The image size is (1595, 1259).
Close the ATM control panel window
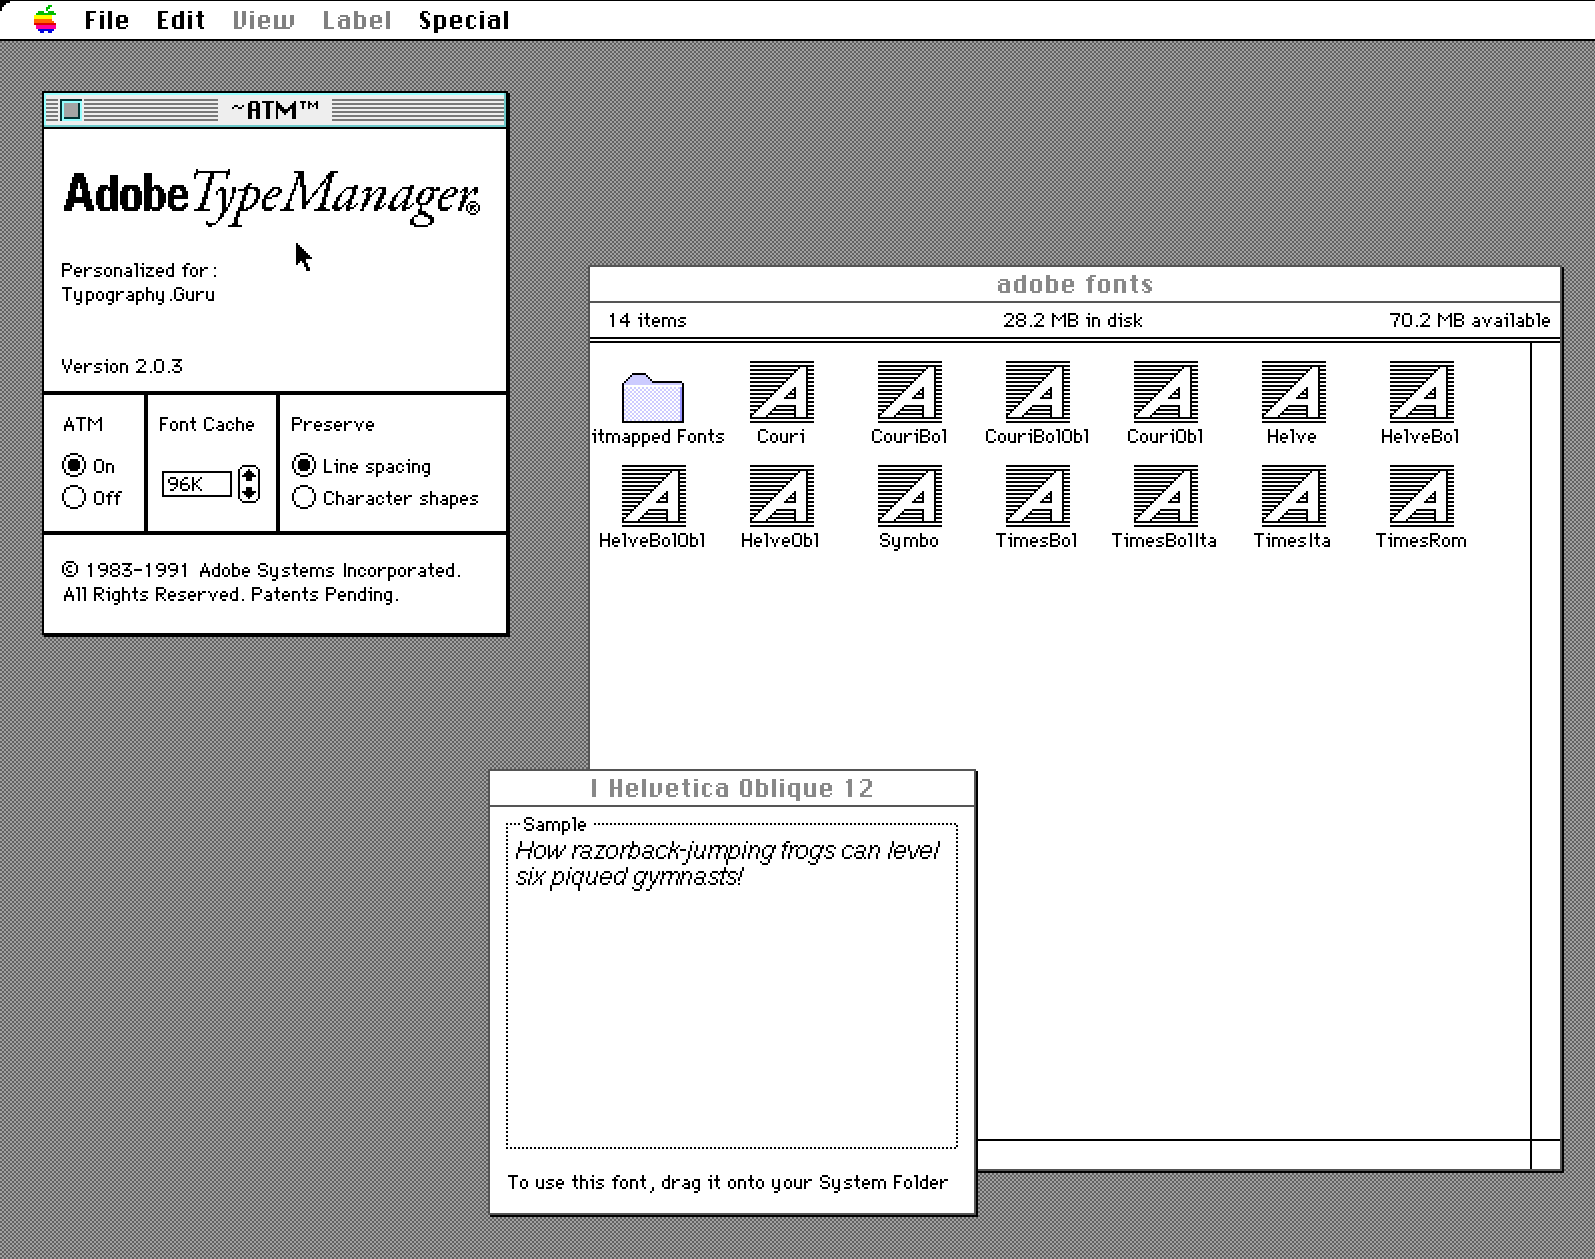pyautogui.click(x=71, y=110)
